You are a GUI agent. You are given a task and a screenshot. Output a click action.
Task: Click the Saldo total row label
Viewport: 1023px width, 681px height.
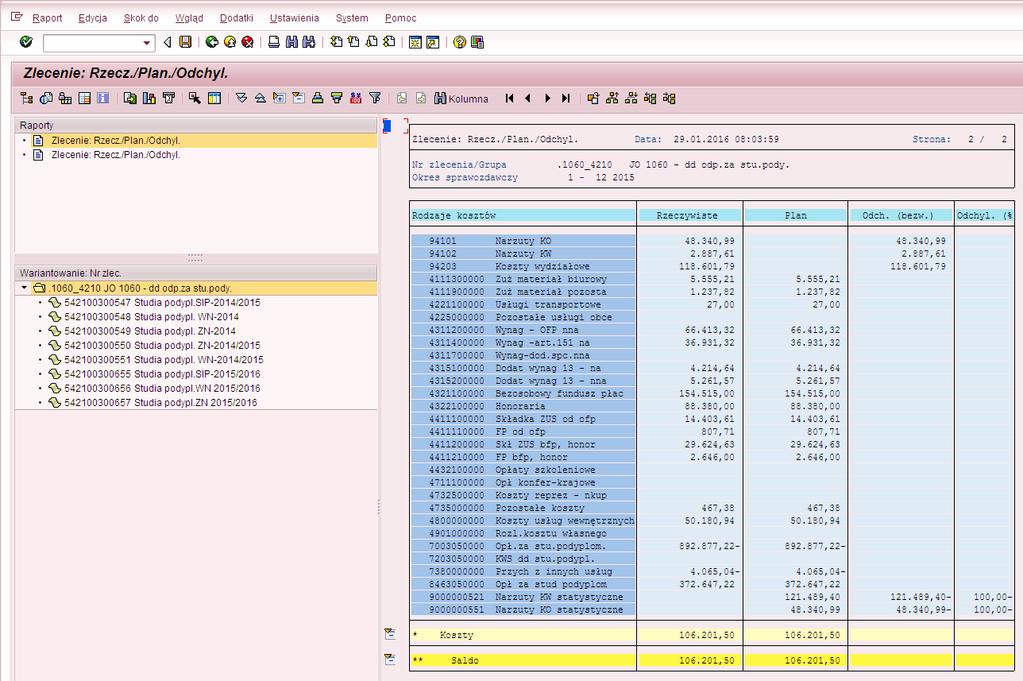click(x=465, y=660)
